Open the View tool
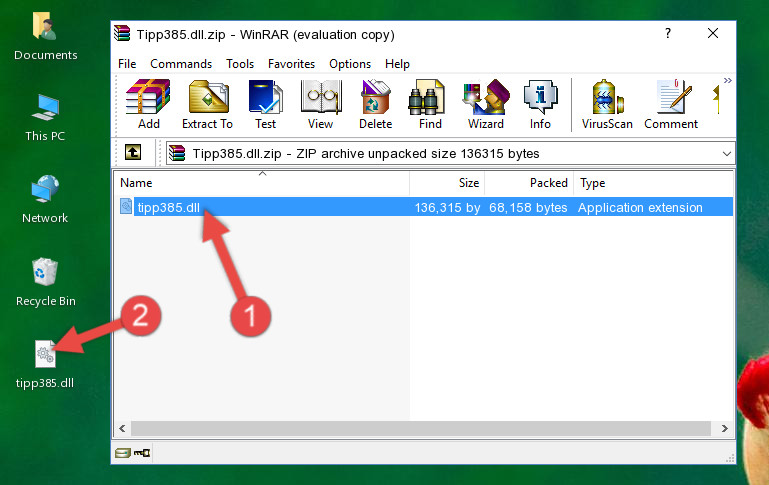Image resolution: width=769 pixels, height=485 pixels. 320,104
